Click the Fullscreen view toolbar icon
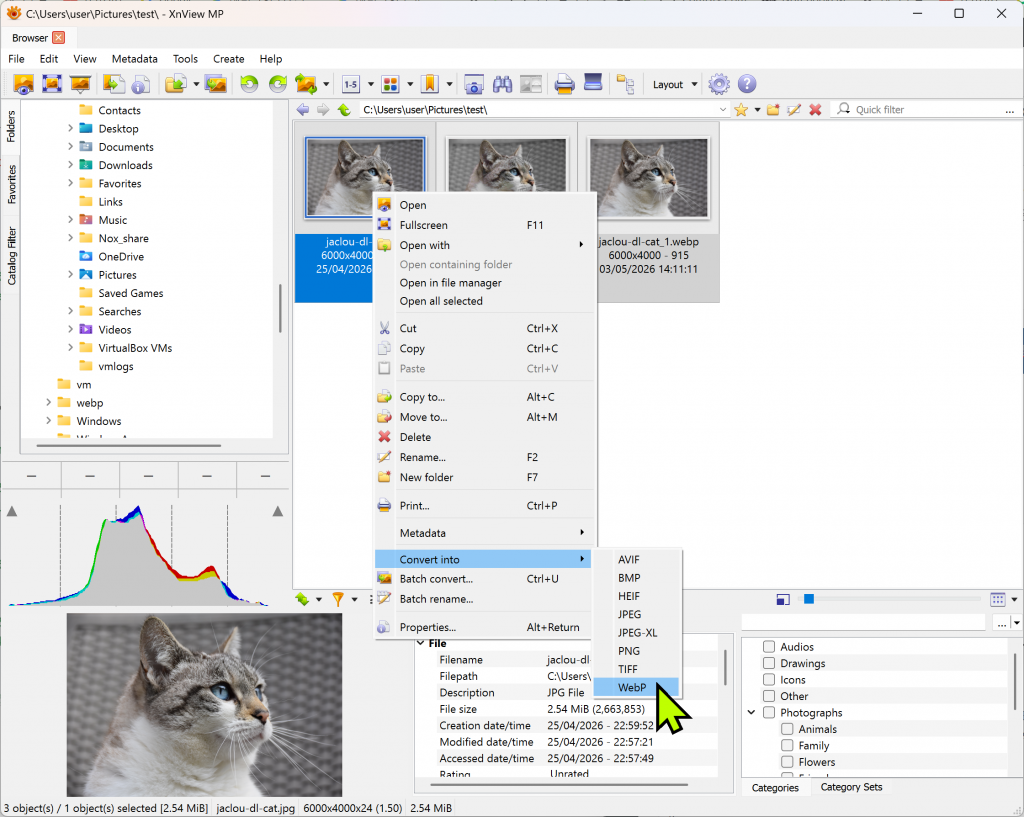The width and height of the screenshot is (1024, 817). click(x=52, y=84)
